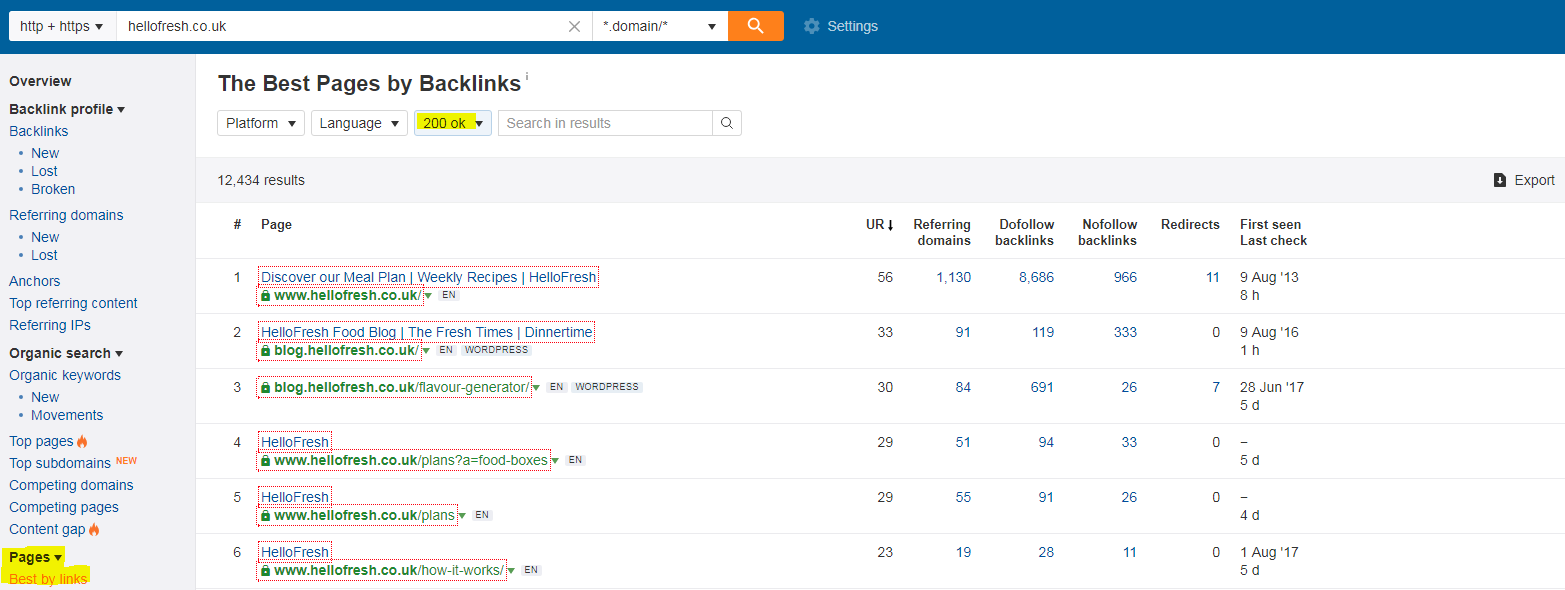Click the 11 redirects value in row 1
Image resolution: width=1565 pixels, height=590 pixels.
tap(1212, 277)
